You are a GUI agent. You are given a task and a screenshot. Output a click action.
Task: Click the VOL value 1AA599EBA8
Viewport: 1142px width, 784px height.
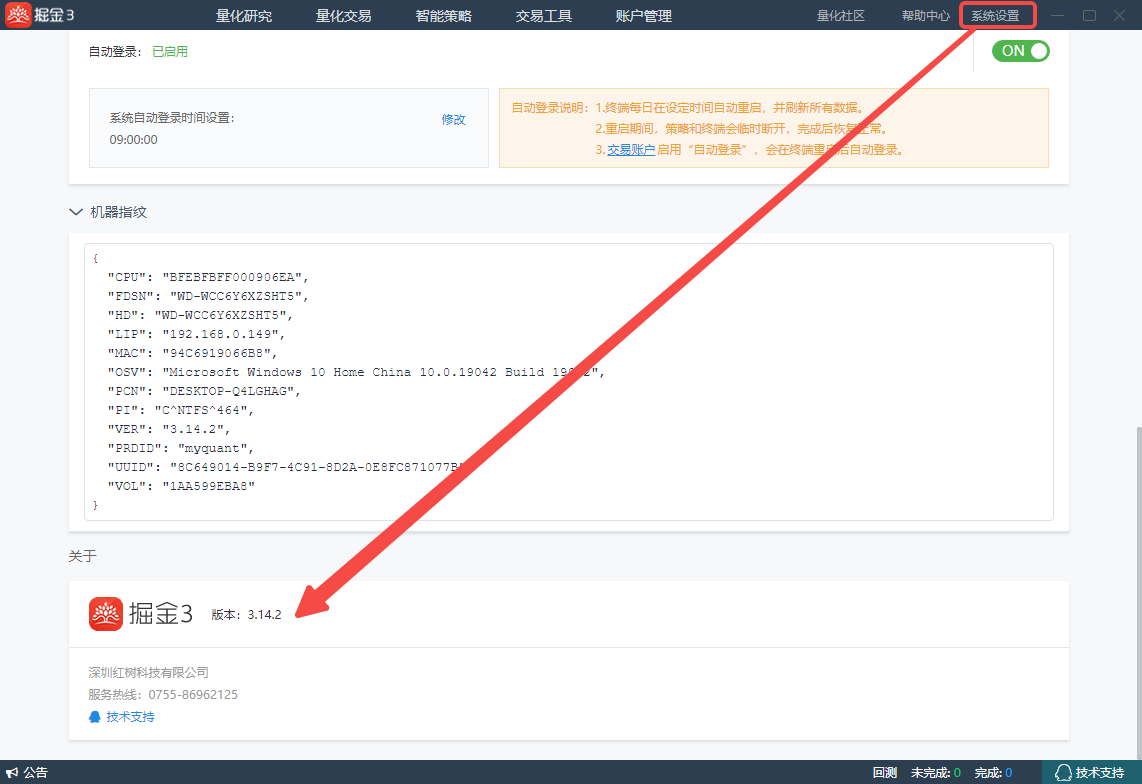point(208,486)
